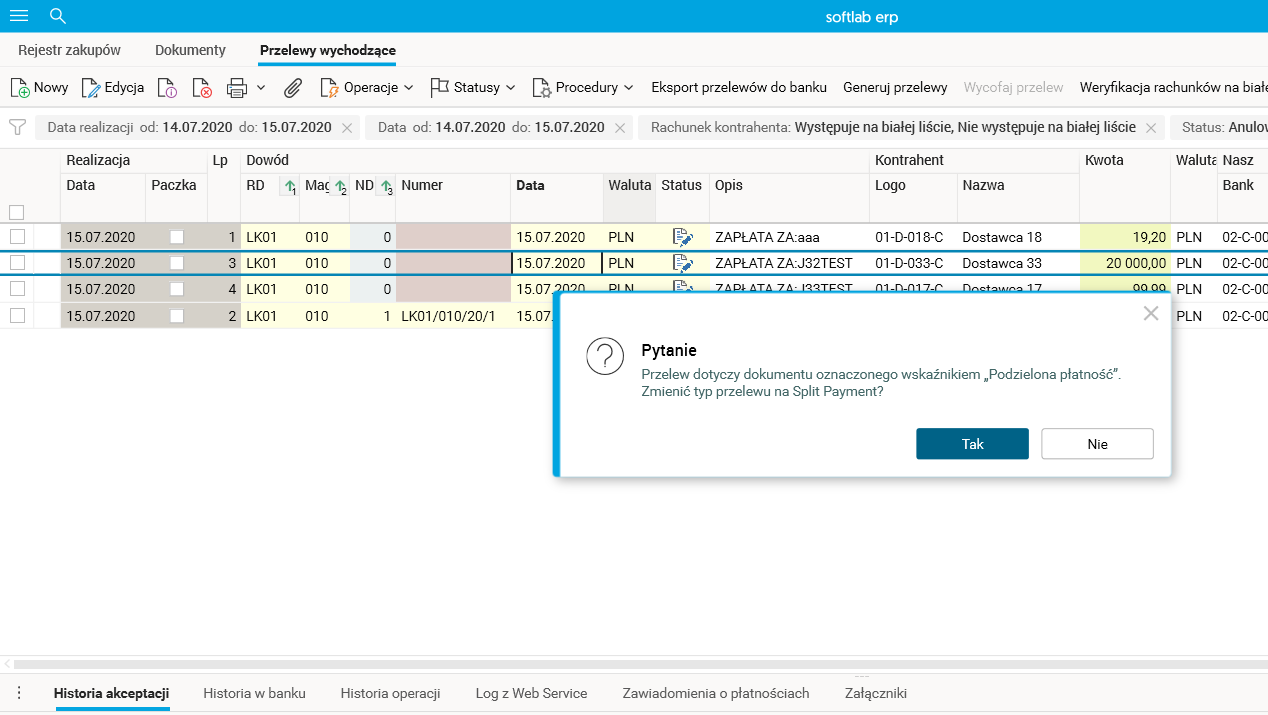The height and width of the screenshot is (715, 1268).
Task: Click status icon in Dostawca 33 row
Action: coord(683,263)
